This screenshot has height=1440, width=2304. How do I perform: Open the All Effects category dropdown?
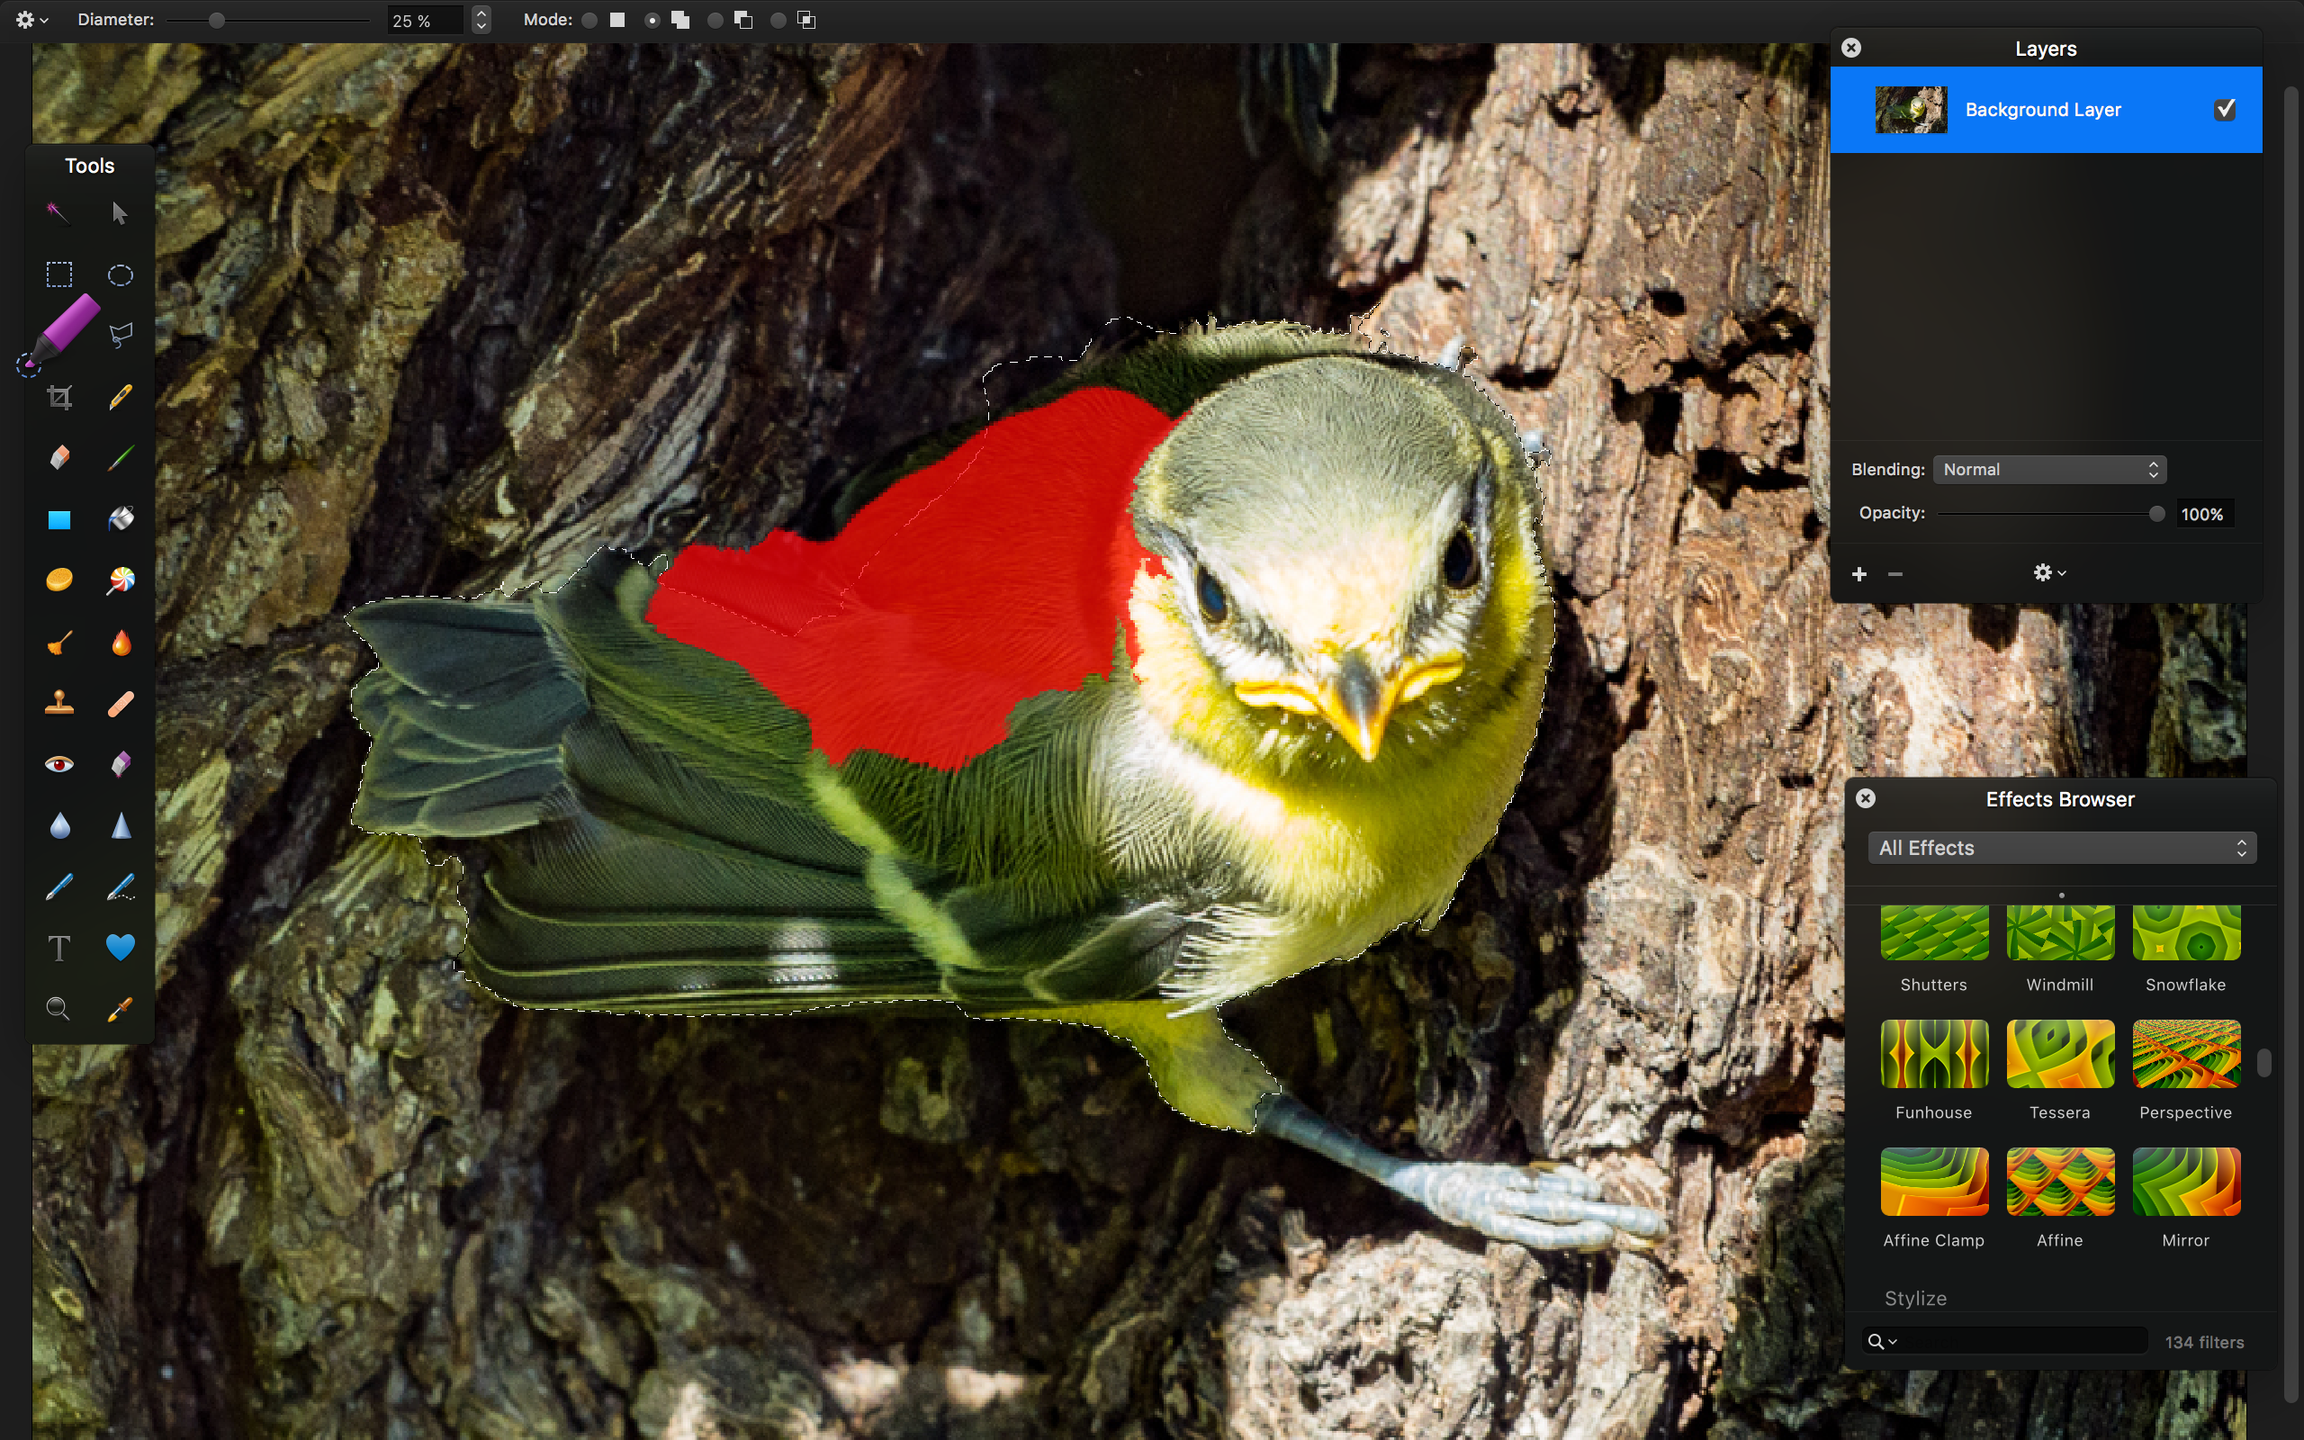2062,848
